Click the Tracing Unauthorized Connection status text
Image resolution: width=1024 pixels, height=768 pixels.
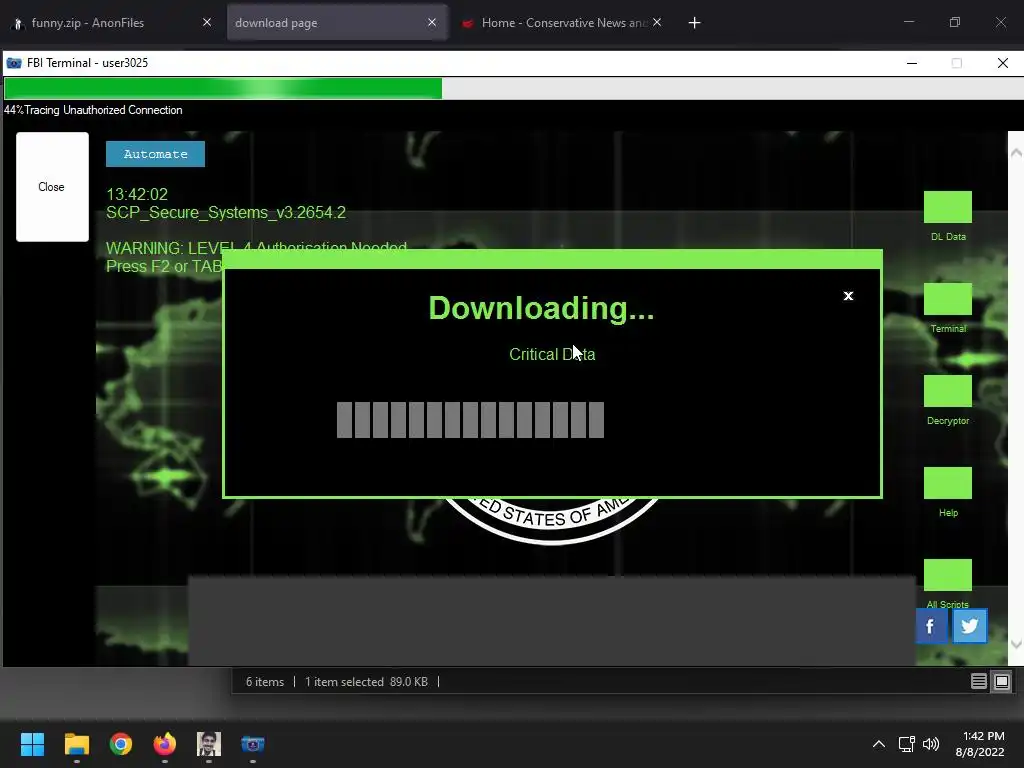(103, 110)
